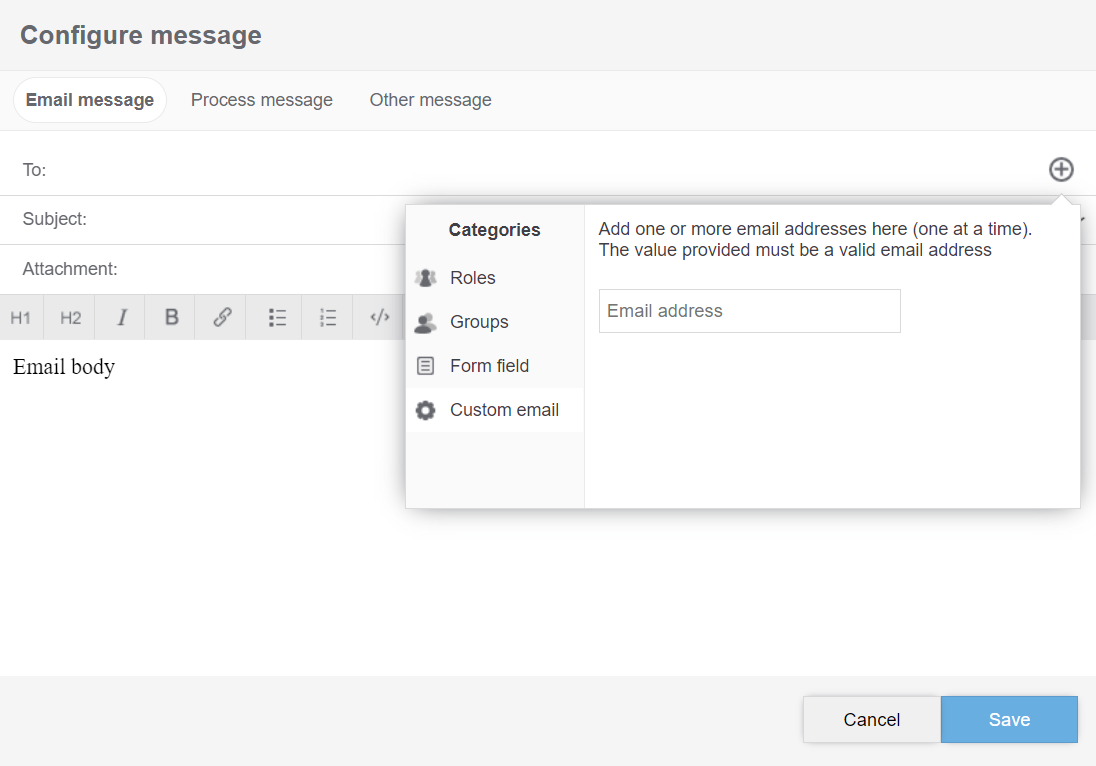Screen dimensions: 1096x766
Task: Save the message configuration
Action: (x=1008, y=720)
